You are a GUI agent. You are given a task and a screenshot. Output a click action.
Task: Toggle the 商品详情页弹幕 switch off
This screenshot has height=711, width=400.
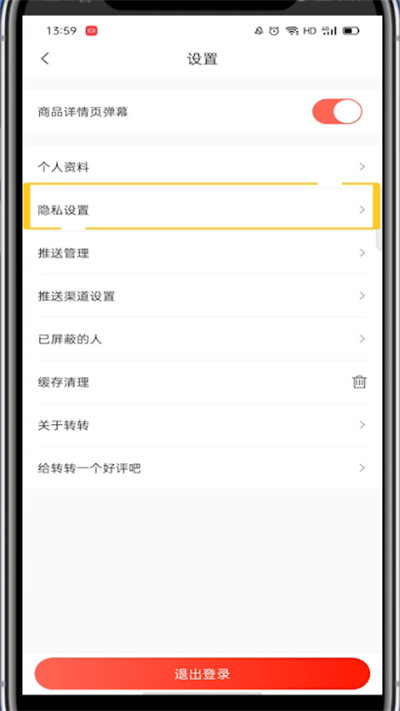[337, 112]
